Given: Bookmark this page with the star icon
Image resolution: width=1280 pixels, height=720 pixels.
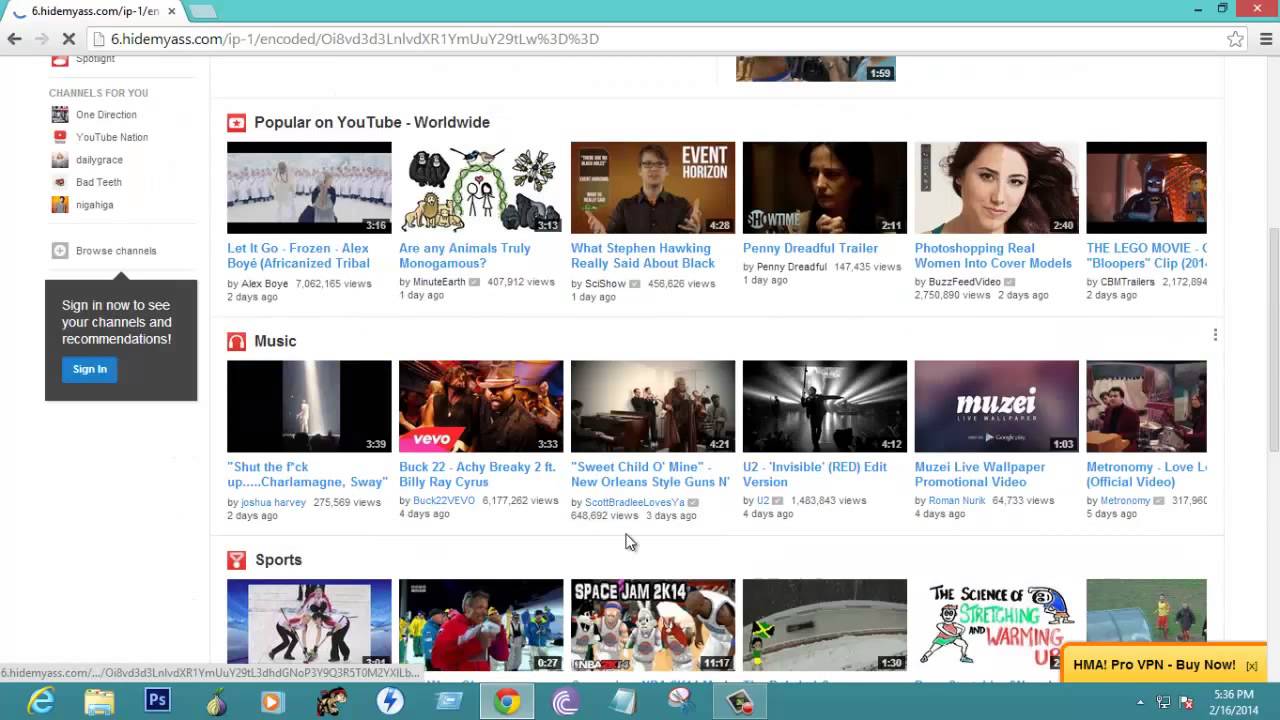Looking at the screenshot, I should pos(1236,39).
